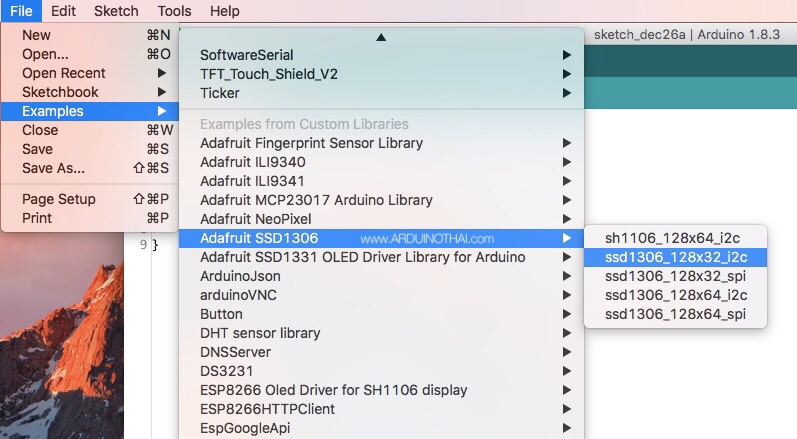Expand Adafruit SSD1331 OLED Driver Library examples

pos(381,257)
